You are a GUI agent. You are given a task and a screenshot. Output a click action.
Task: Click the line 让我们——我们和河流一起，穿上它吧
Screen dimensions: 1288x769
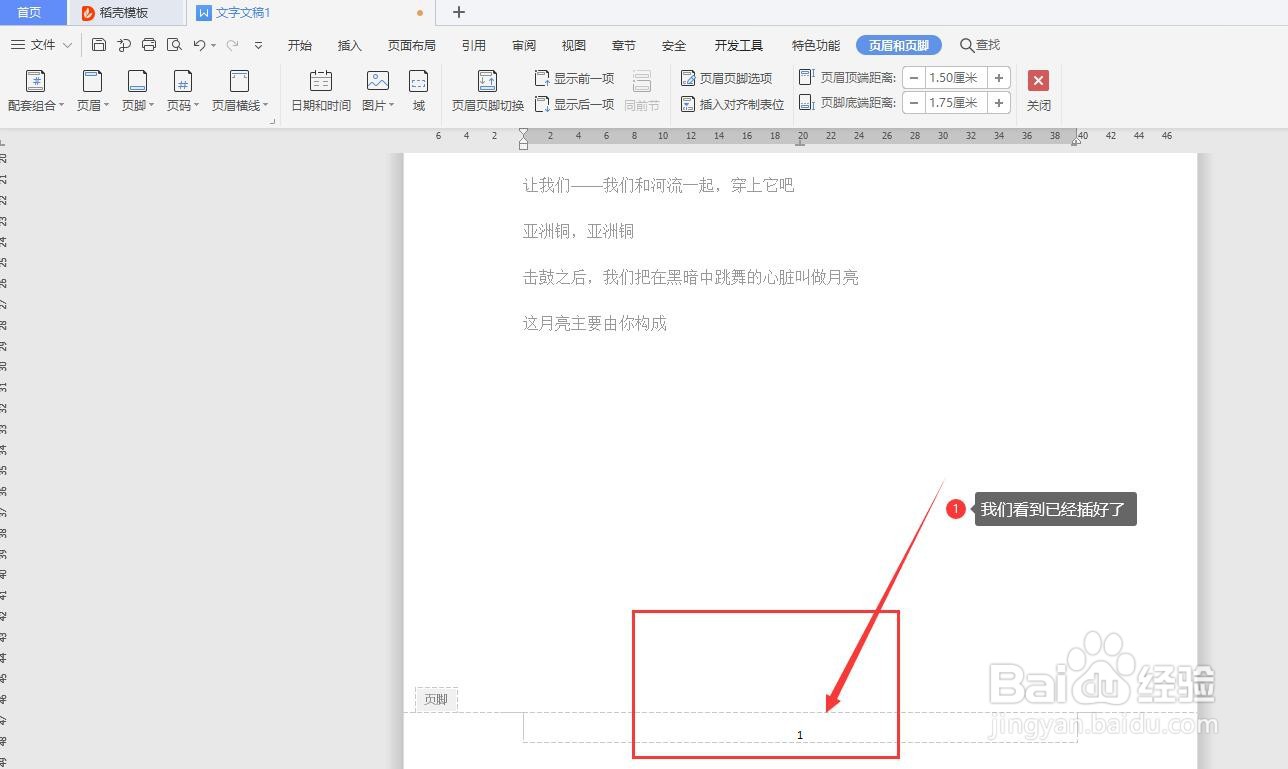(658, 185)
